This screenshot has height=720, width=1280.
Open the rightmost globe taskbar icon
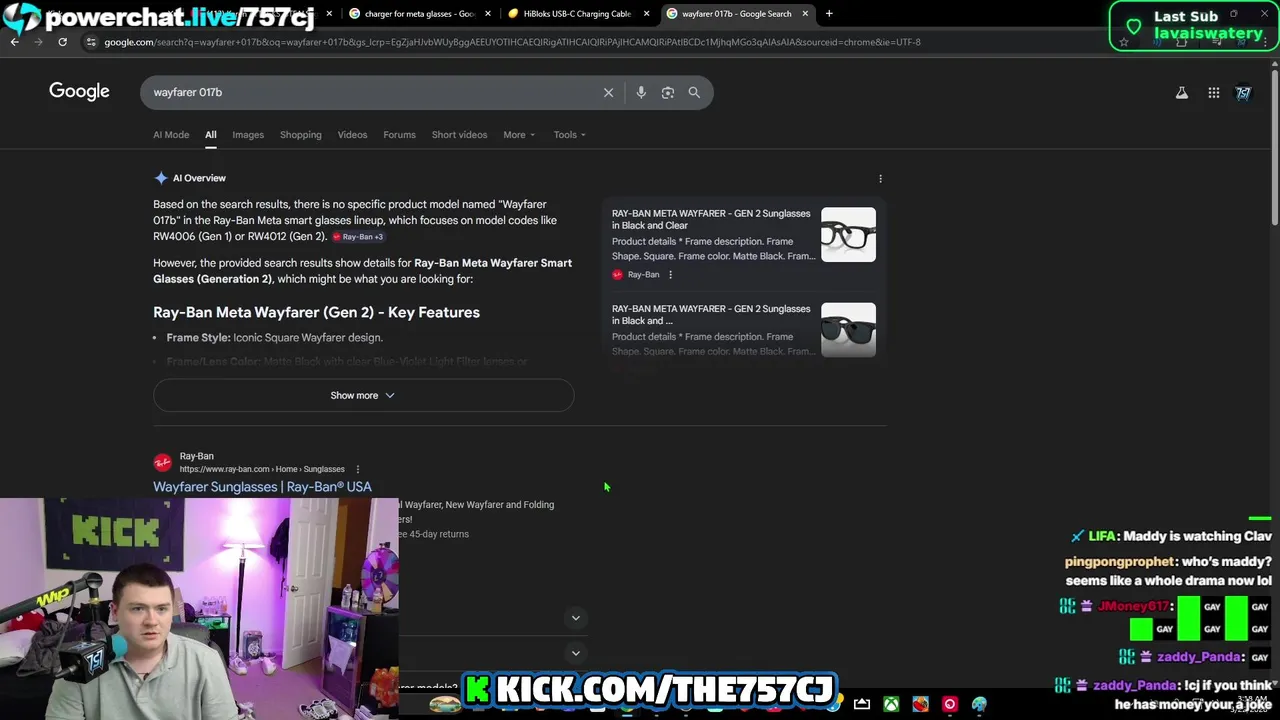[x=979, y=704]
